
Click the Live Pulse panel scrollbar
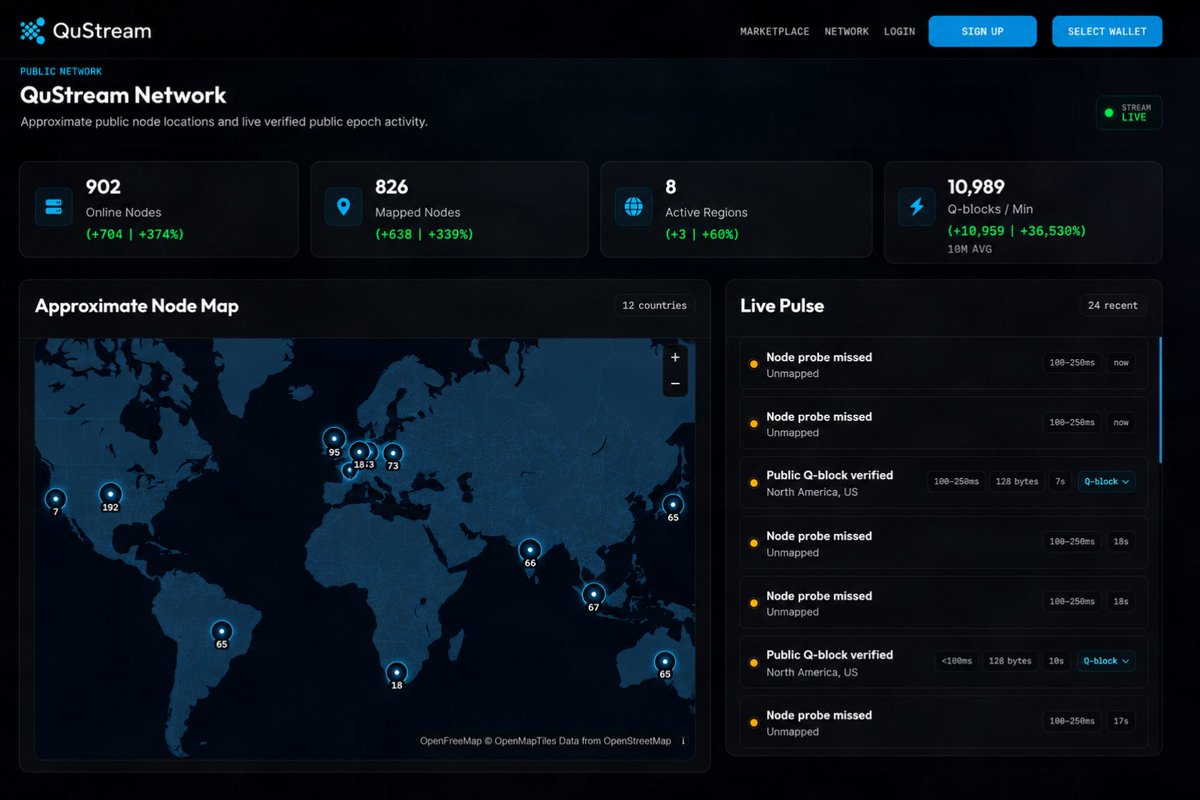tap(1160, 400)
